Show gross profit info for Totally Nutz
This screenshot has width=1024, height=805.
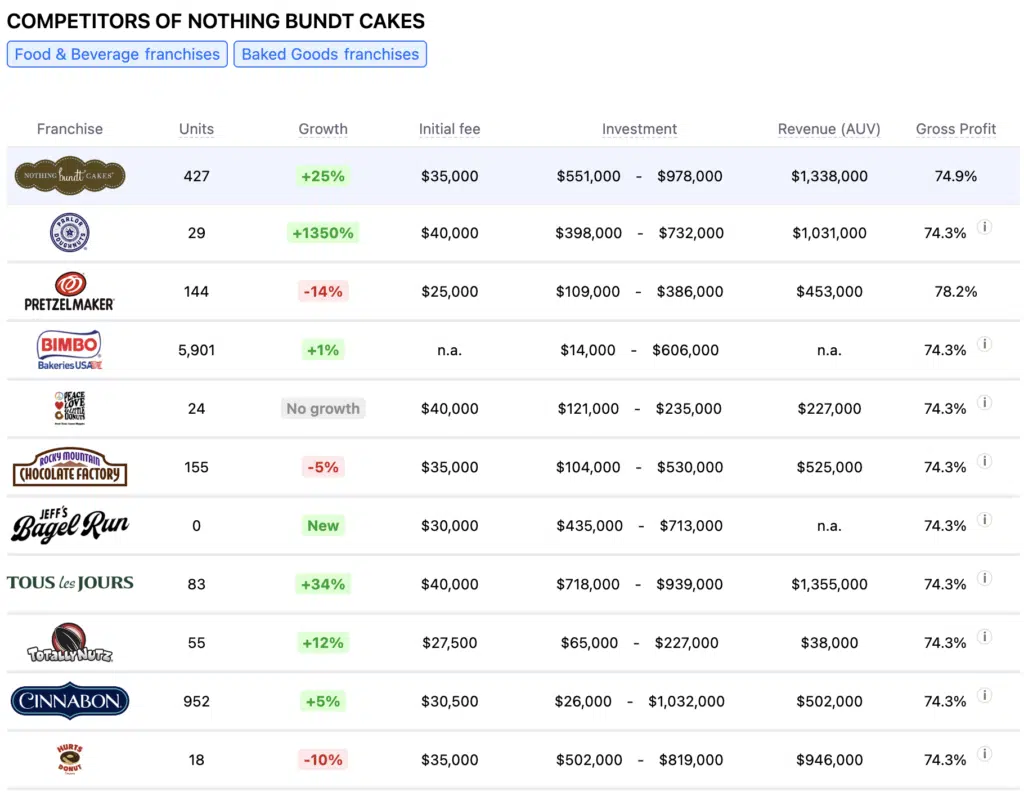pyautogui.click(x=985, y=637)
